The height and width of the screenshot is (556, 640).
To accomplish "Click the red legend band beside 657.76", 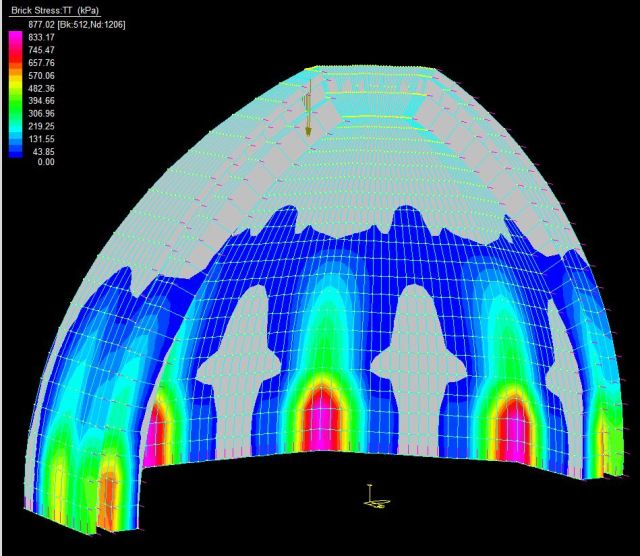I will point(15,63).
